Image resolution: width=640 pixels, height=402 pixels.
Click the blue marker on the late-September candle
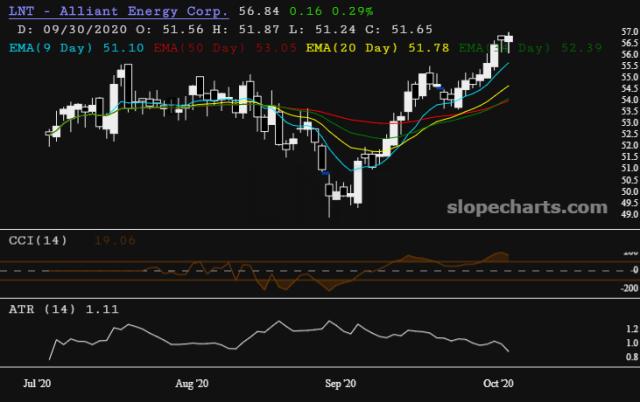(439, 87)
